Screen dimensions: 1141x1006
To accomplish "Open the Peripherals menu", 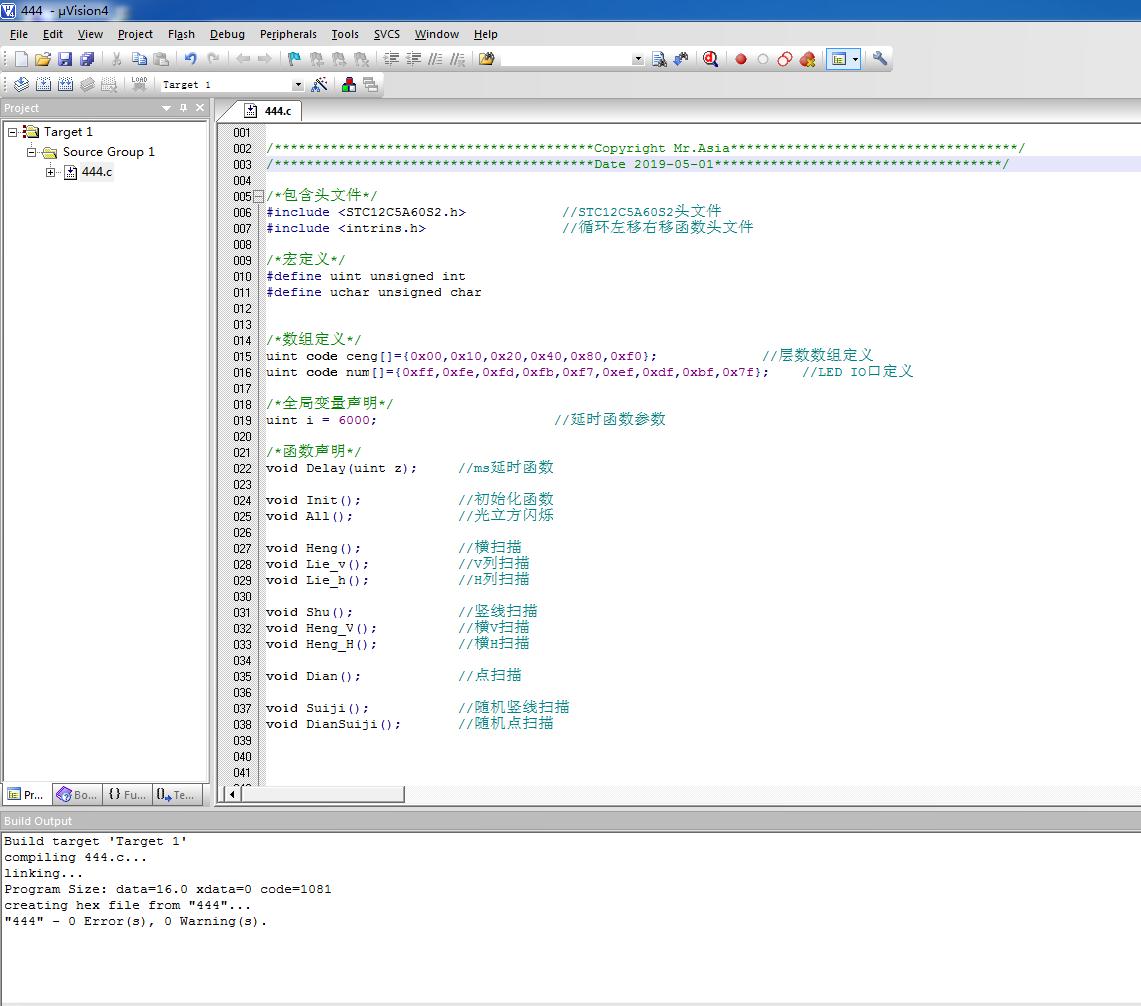I will [x=288, y=34].
